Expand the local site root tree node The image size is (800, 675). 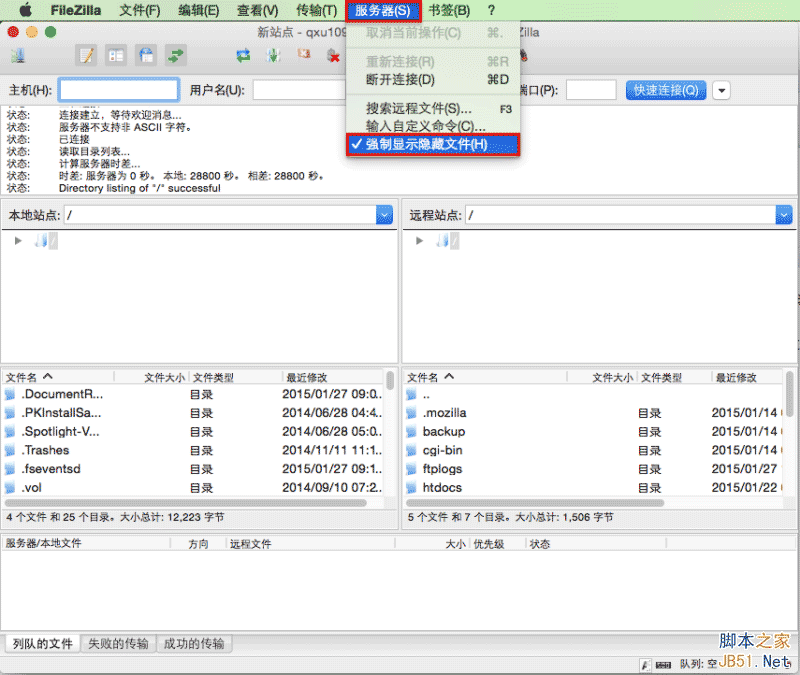pyautogui.click(x=18, y=240)
